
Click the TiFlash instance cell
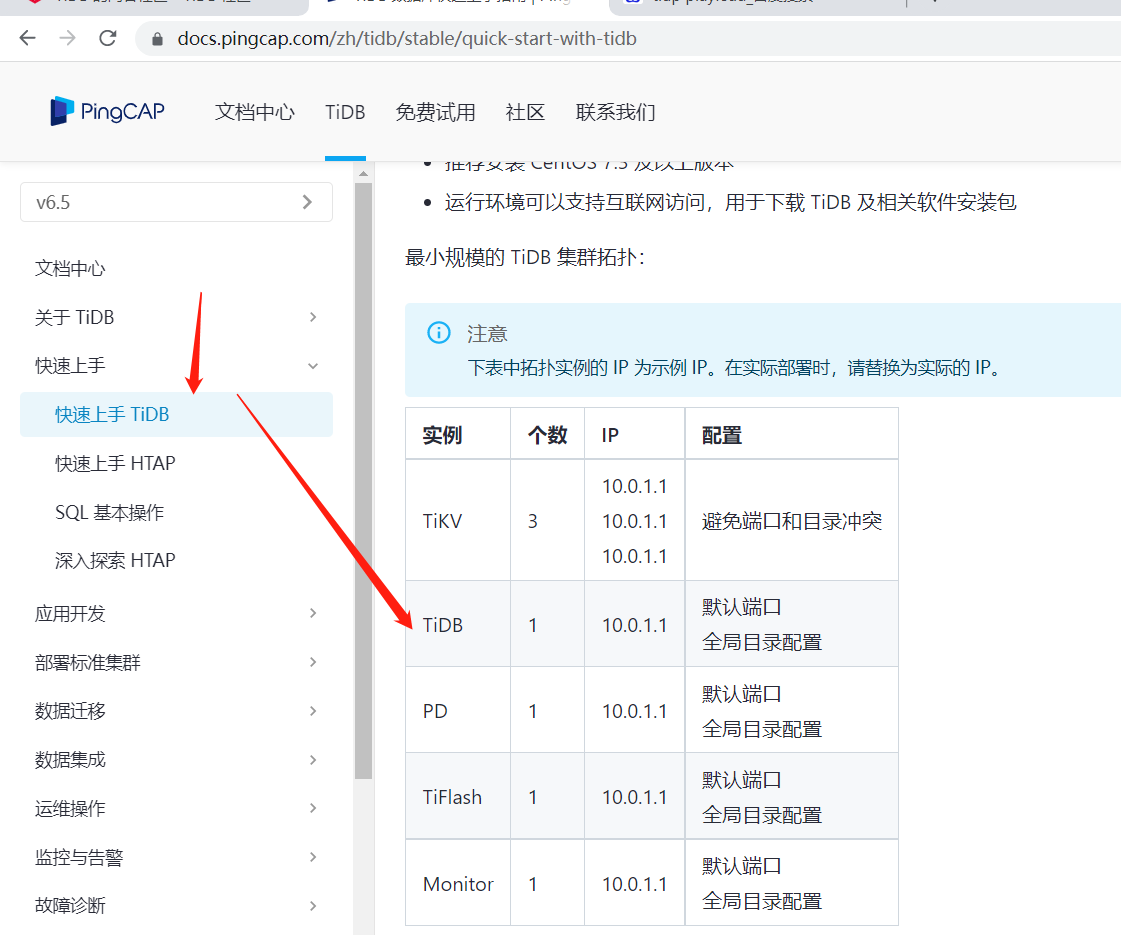pos(458,796)
